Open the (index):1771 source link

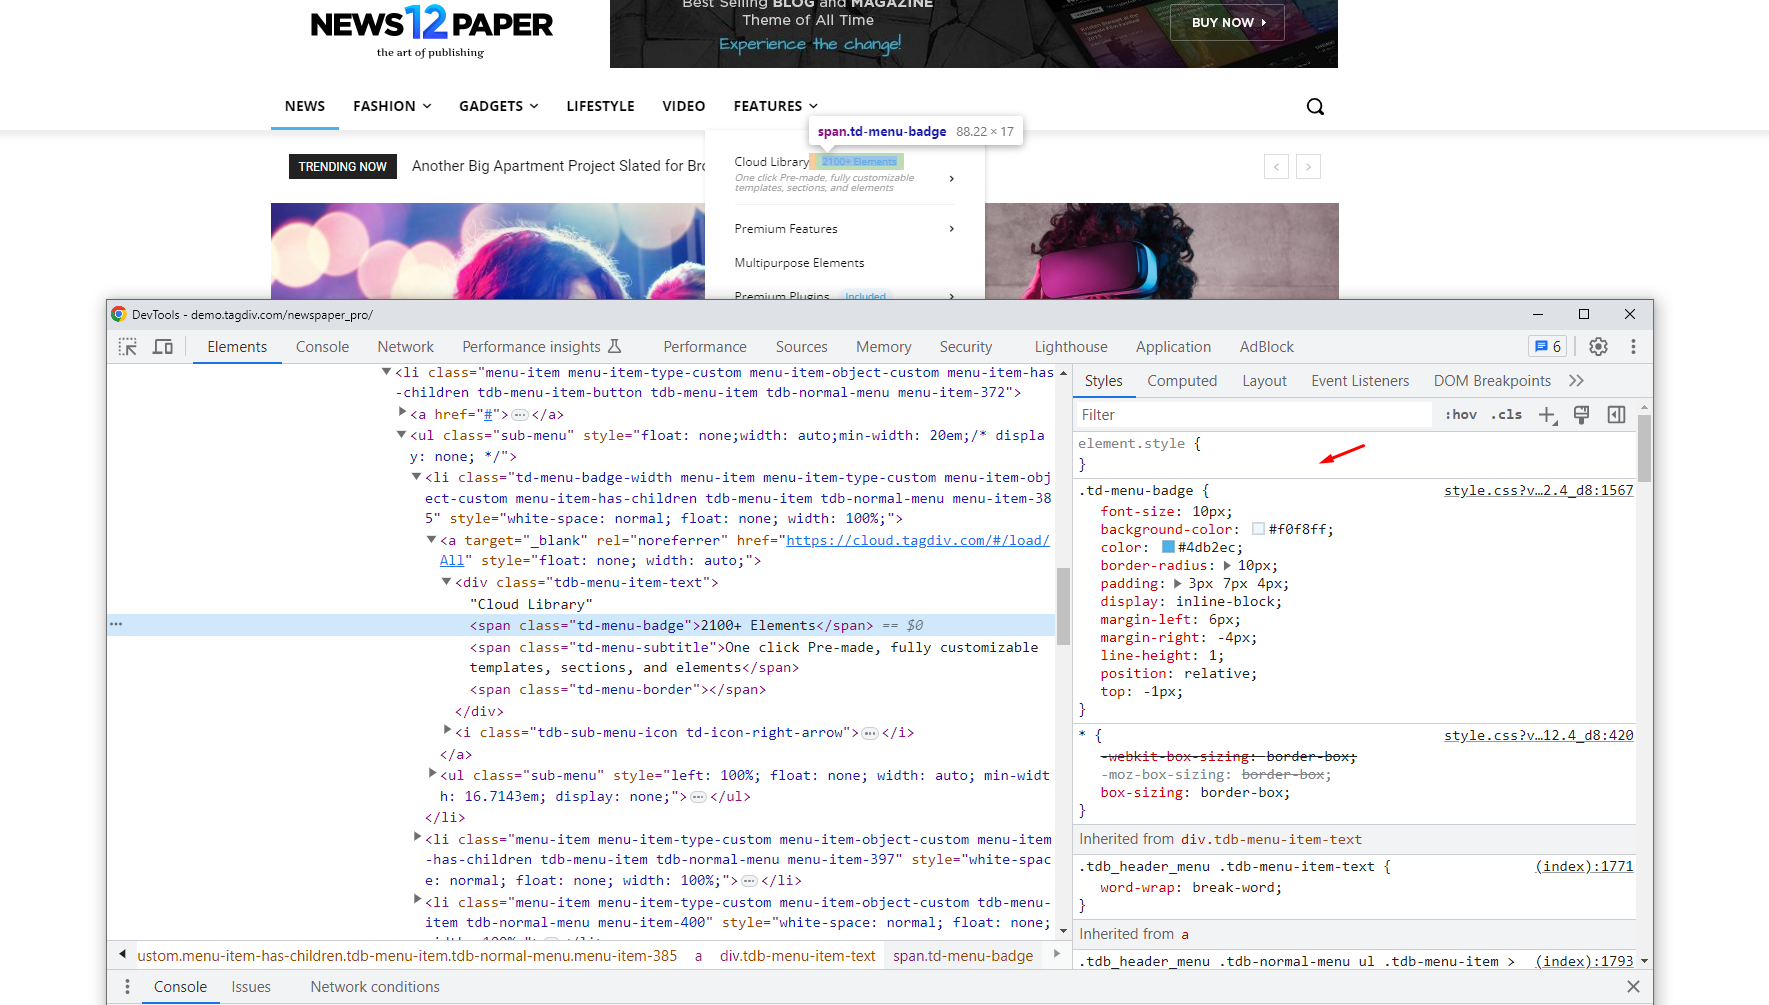[x=1584, y=867]
